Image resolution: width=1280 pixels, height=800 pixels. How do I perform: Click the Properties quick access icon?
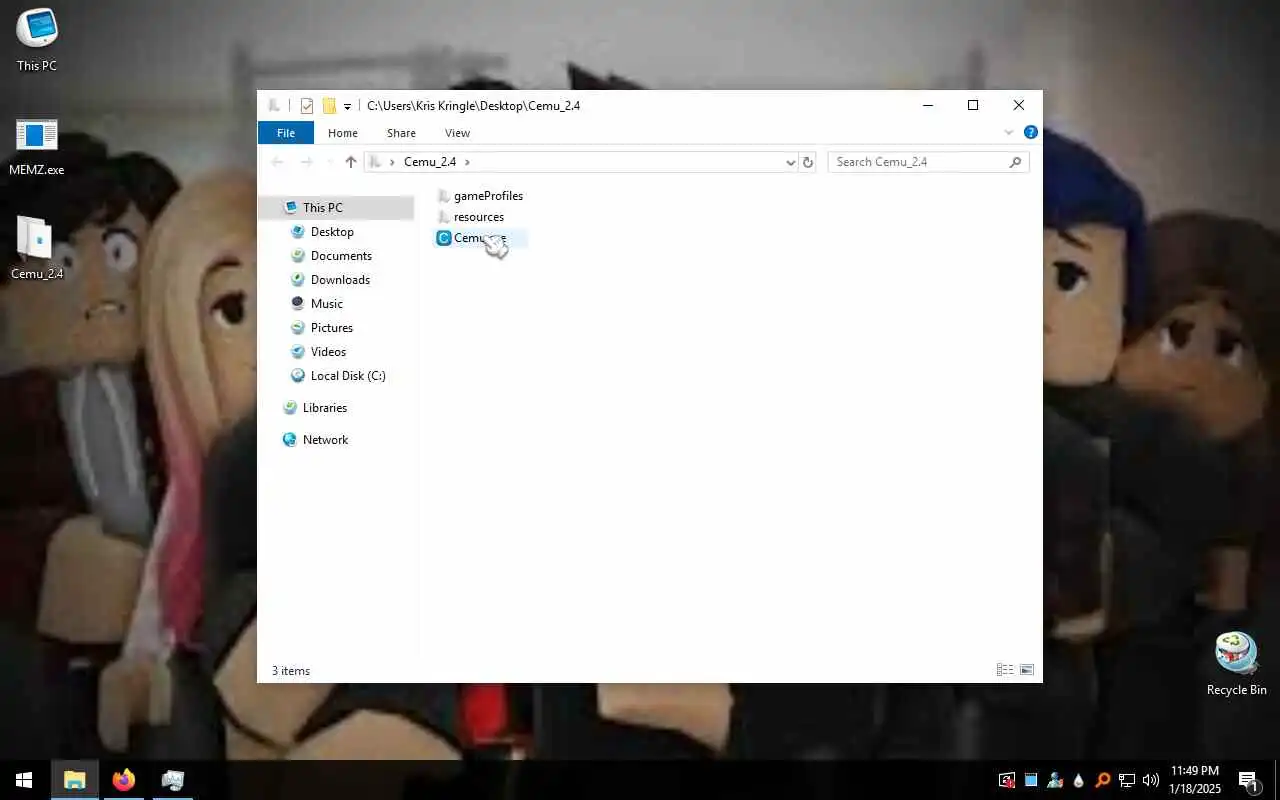click(x=307, y=106)
